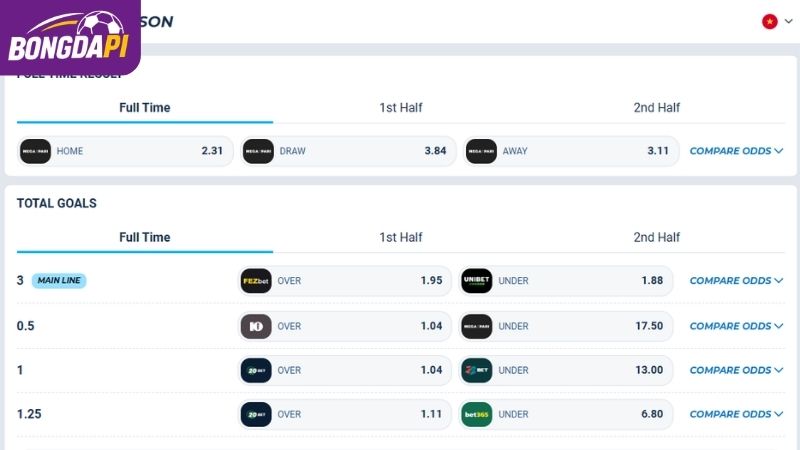Click the 20bet icon on 1.25 line
The image size is (800, 450).
[x=256, y=414]
